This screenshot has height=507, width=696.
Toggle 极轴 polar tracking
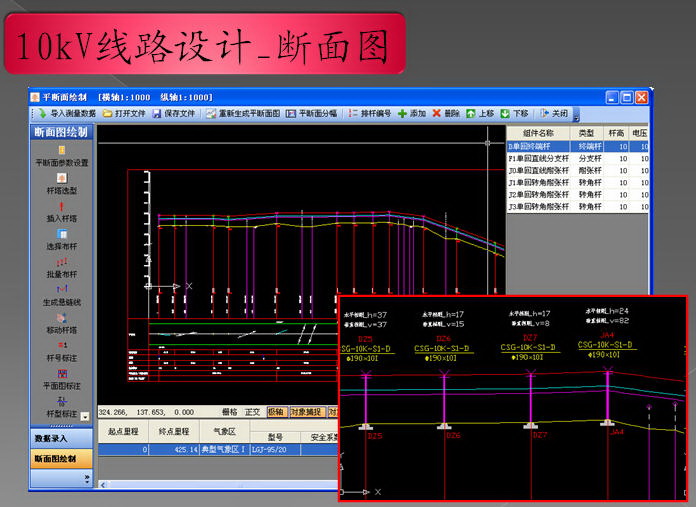(276, 412)
